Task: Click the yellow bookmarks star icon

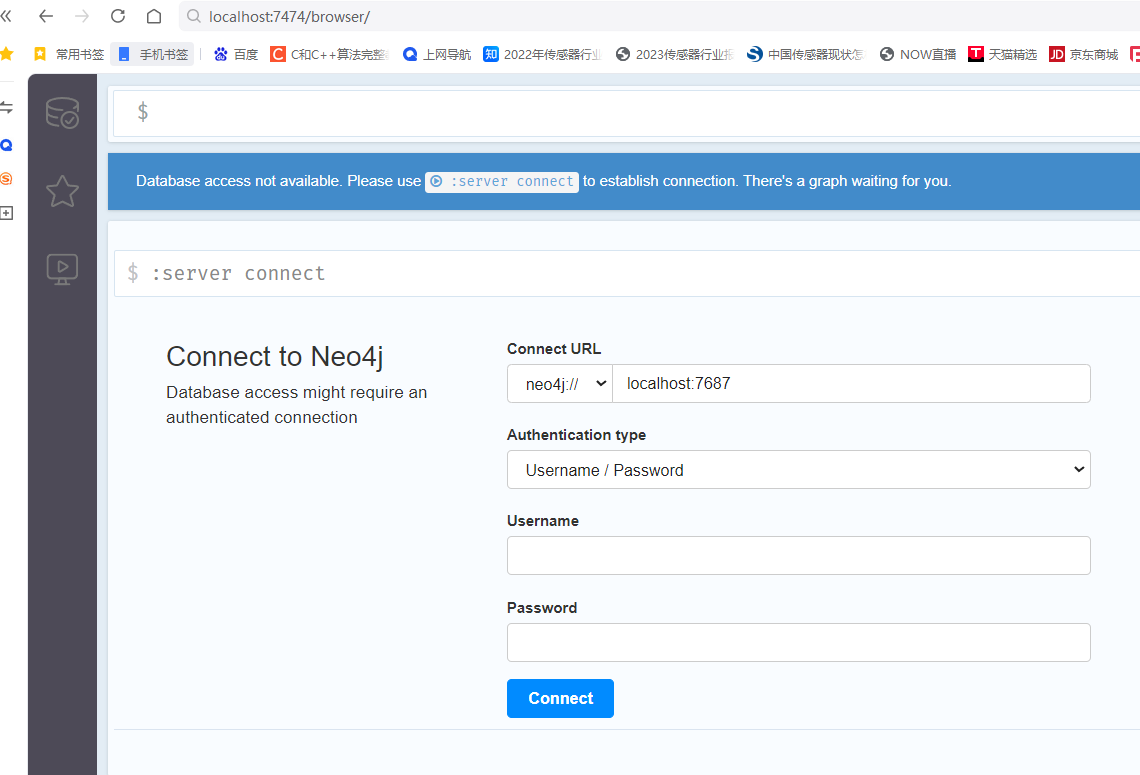Action: (x=7, y=54)
